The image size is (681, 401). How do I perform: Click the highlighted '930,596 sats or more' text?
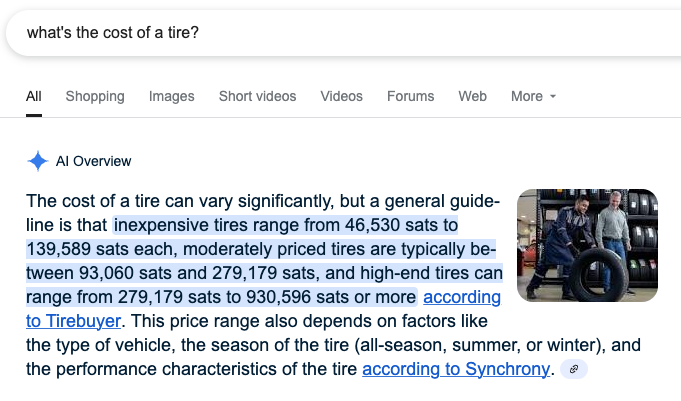pos(331,298)
